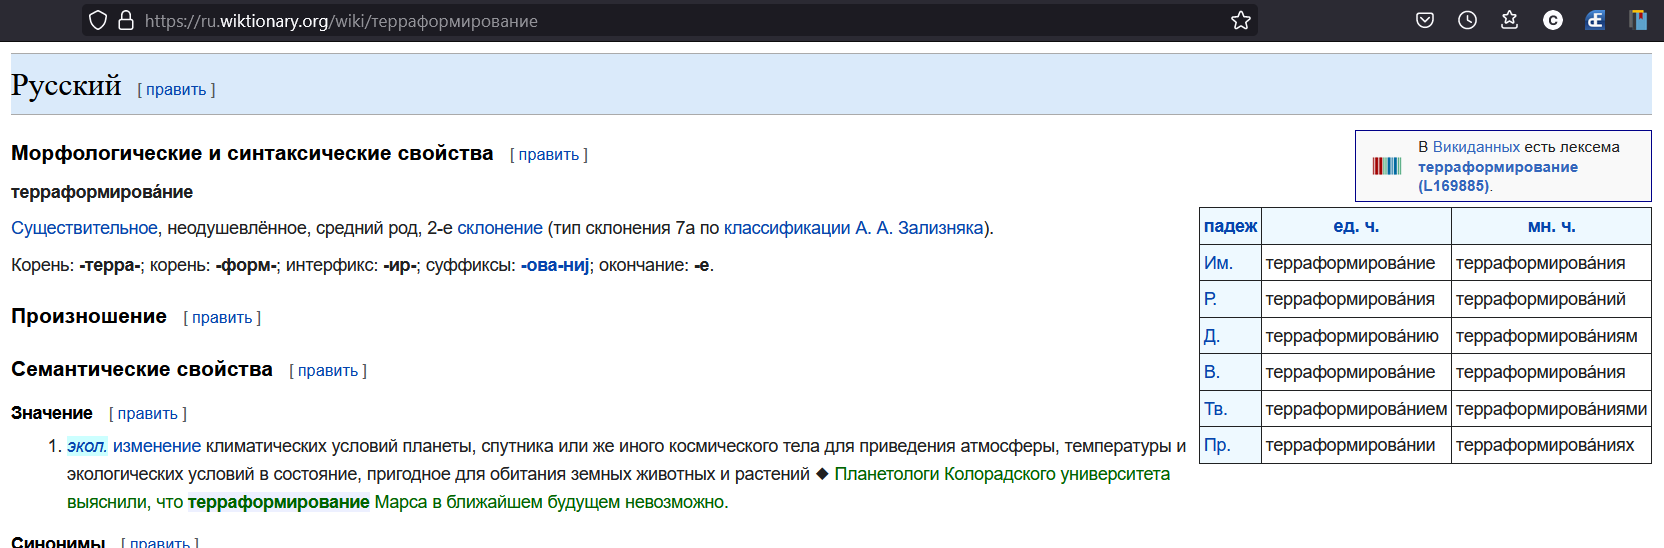Click the white circle C extension icon
Screen dimensions: 1664x548
point(1552,20)
